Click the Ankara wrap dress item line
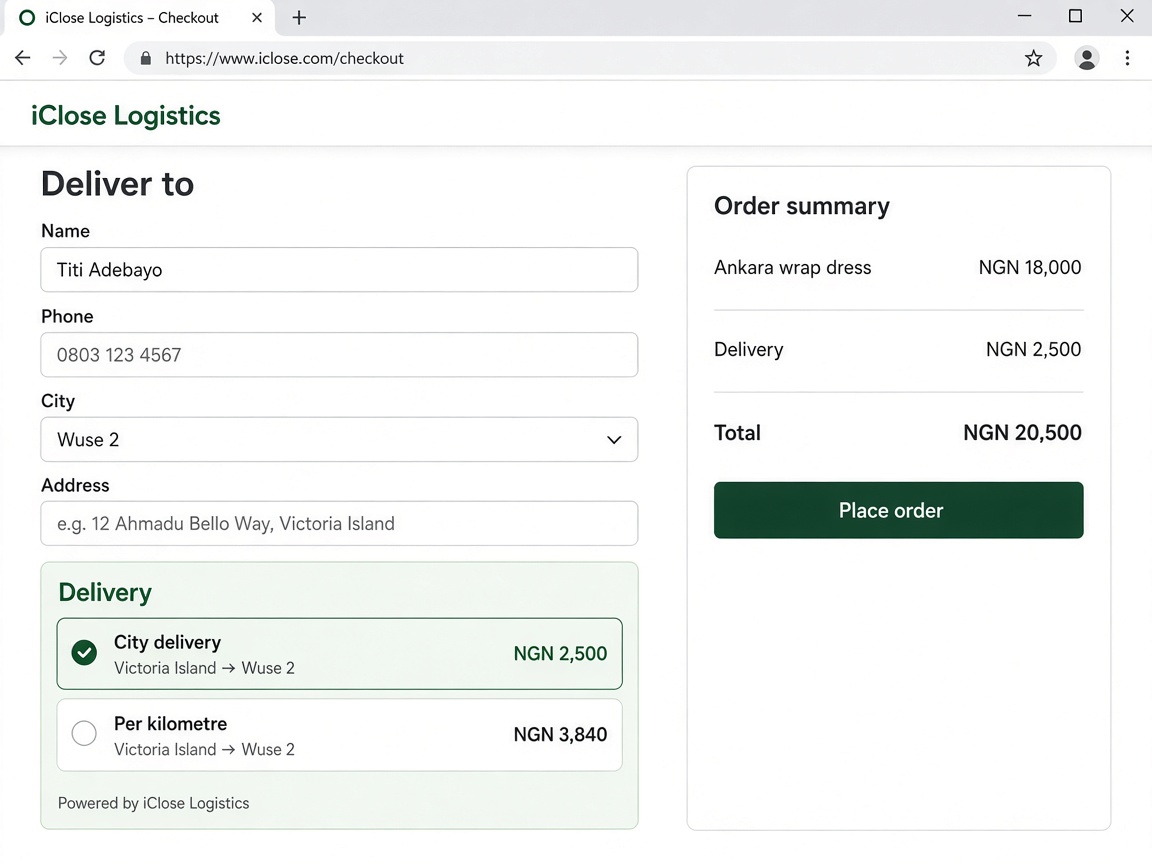This screenshot has width=1152, height=864. tap(898, 267)
